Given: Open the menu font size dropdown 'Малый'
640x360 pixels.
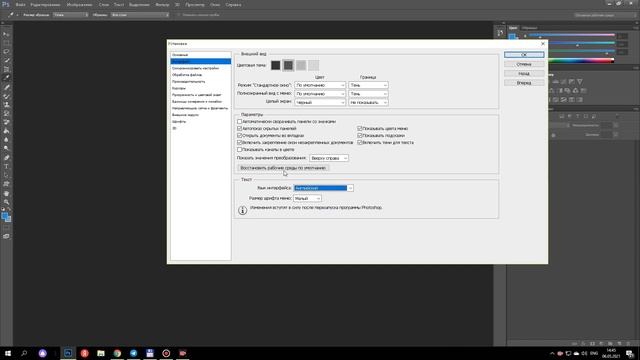Looking at the screenshot, I should click(307, 198).
